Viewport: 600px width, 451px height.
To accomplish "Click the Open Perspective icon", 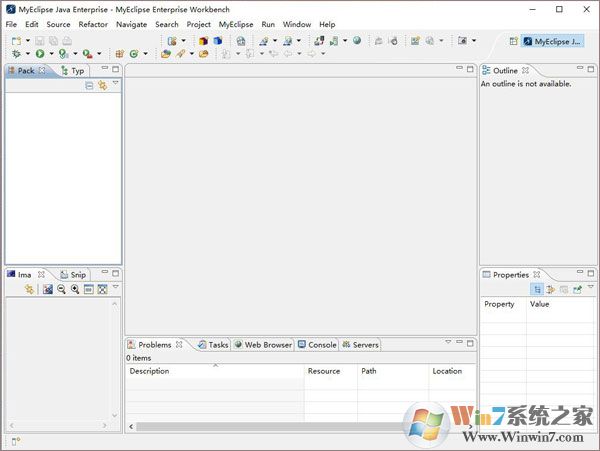I will coord(513,42).
